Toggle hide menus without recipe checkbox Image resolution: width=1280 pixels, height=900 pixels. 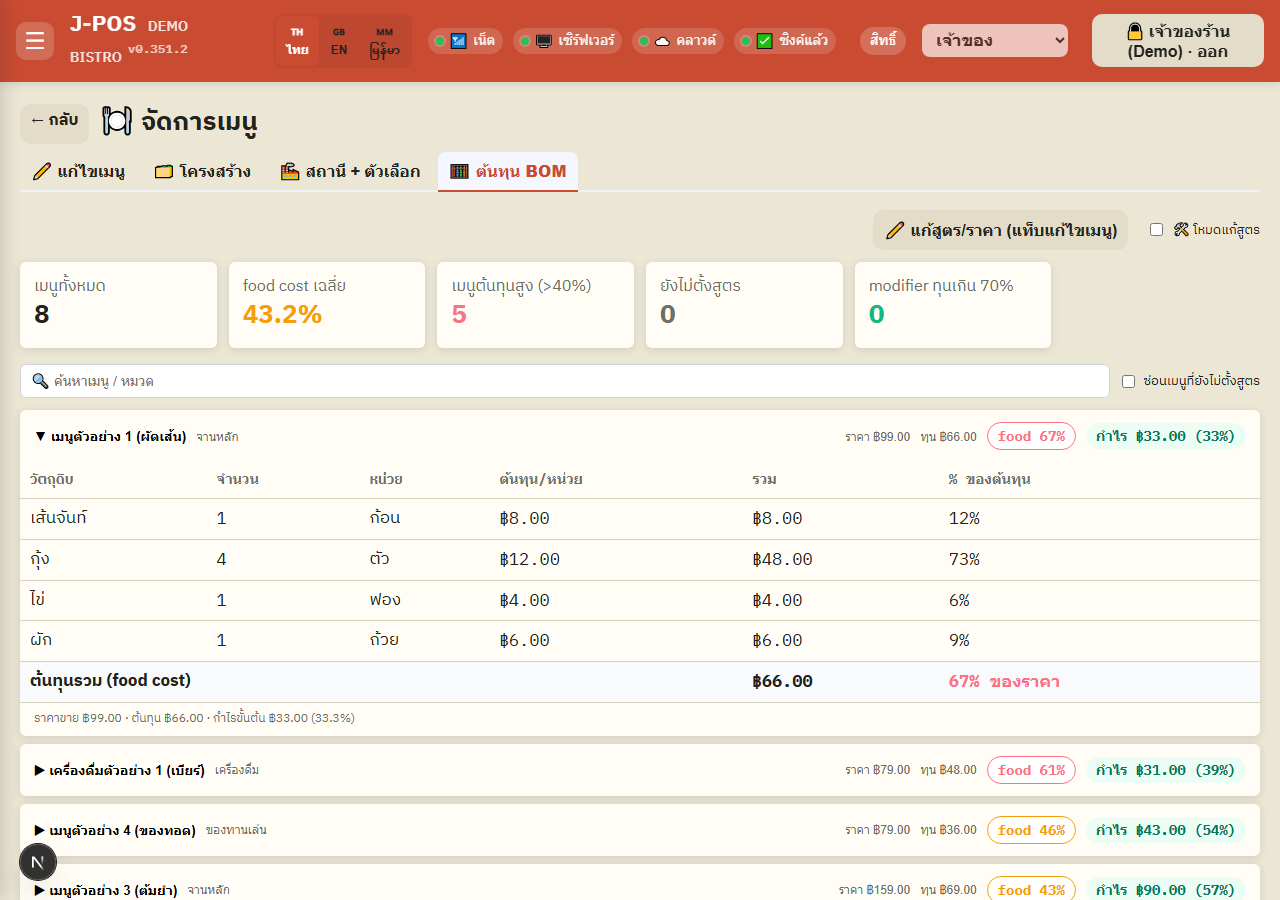pyautogui.click(x=1128, y=381)
